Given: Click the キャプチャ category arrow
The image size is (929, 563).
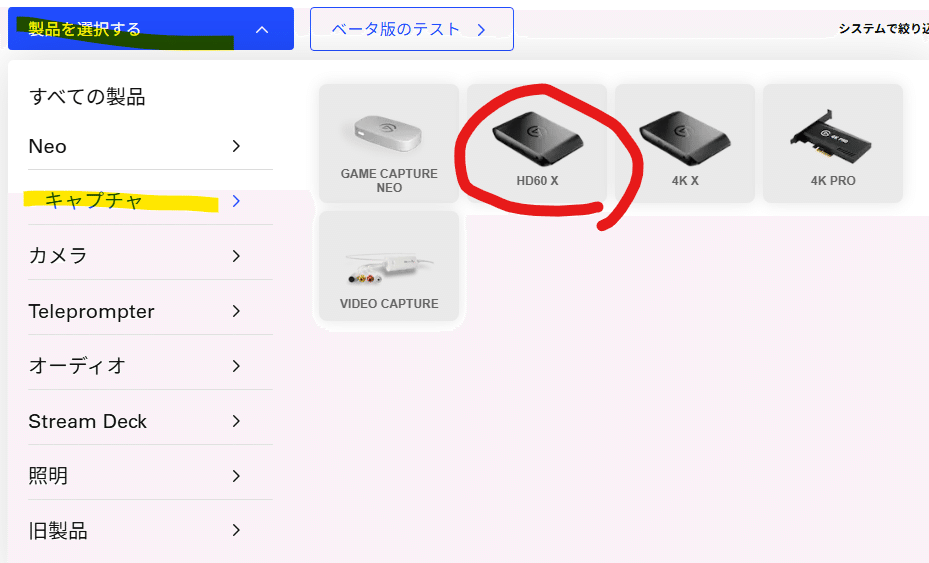Looking at the screenshot, I should (236, 201).
